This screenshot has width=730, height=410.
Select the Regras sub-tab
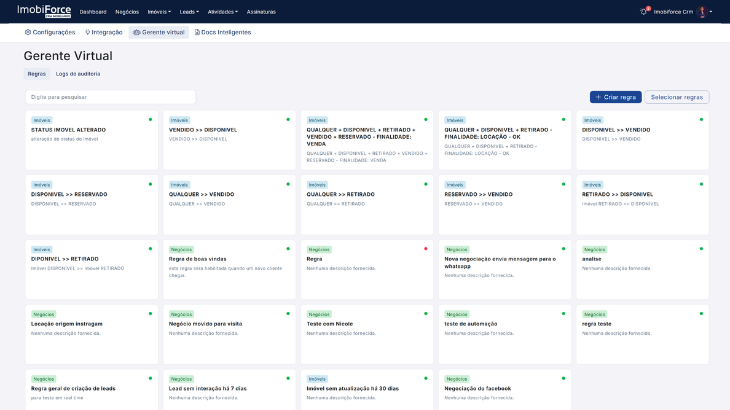[36, 74]
